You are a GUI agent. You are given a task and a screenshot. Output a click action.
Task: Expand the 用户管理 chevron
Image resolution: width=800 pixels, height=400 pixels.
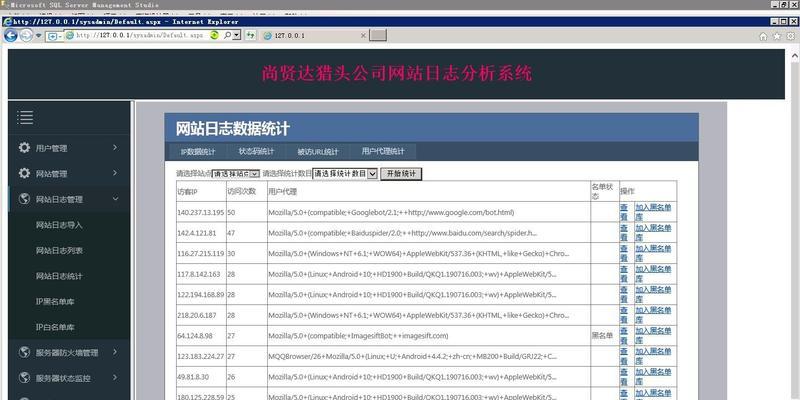pyautogui.click(x=115, y=147)
